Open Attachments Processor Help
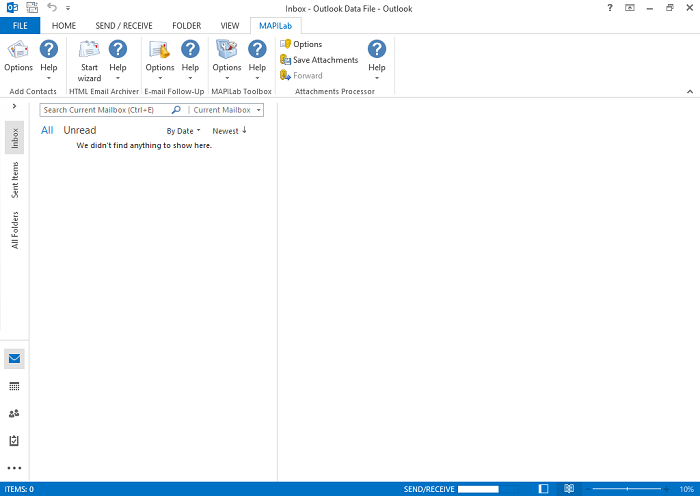The width and height of the screenshot is (700, 496). click(x=377, y=60)
